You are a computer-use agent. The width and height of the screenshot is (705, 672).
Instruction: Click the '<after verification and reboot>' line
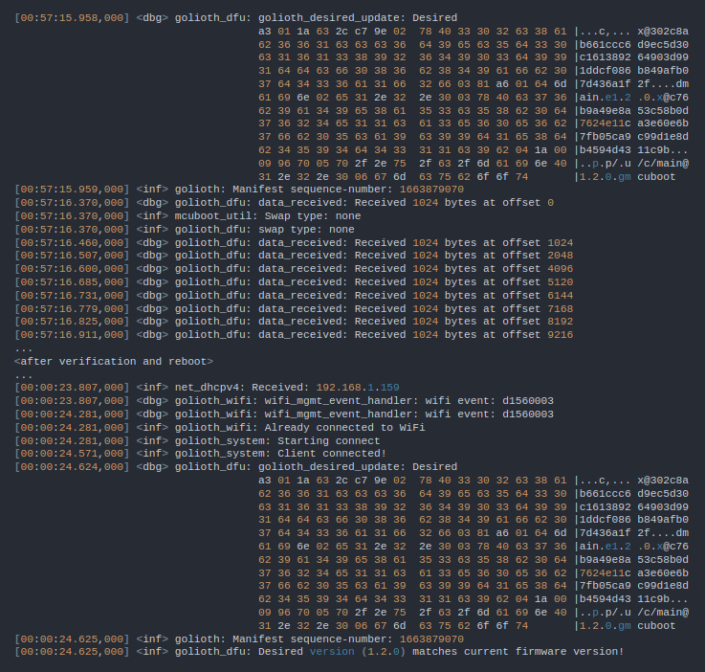pyautogui.click(x=113, y=361)
